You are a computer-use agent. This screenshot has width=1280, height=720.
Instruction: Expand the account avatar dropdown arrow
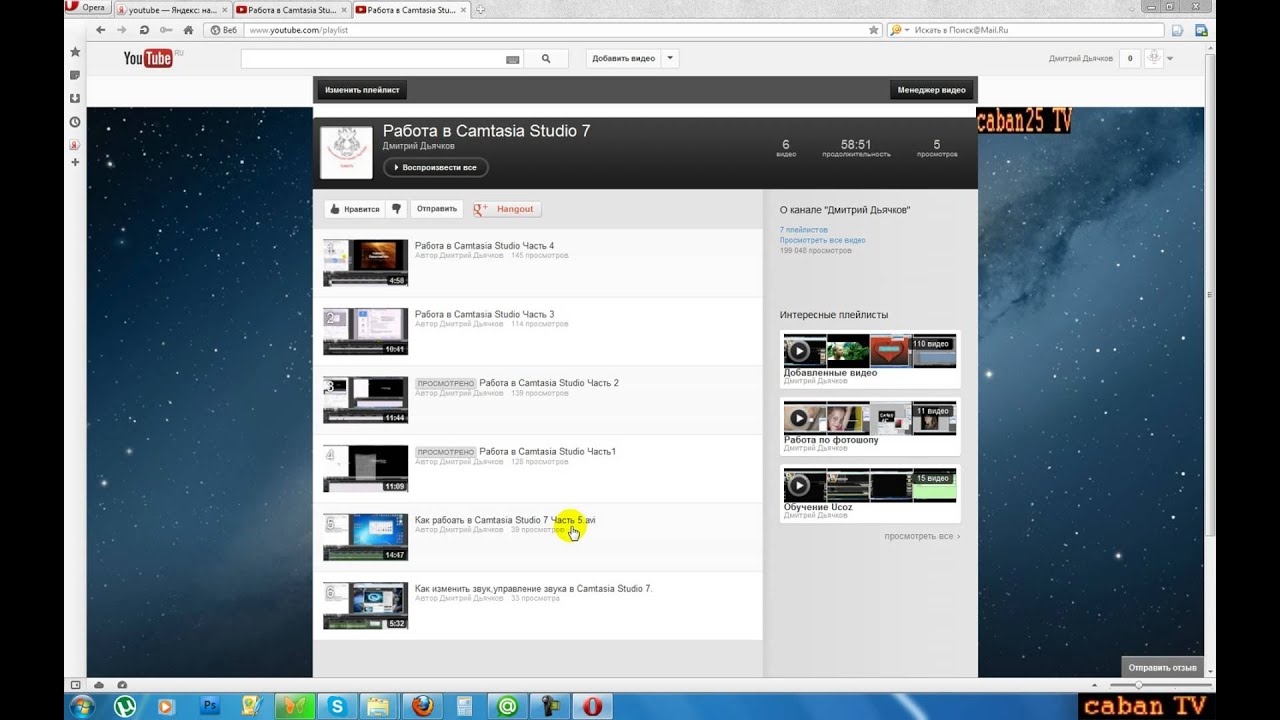pyautogui.click(x=1170, y=59)
